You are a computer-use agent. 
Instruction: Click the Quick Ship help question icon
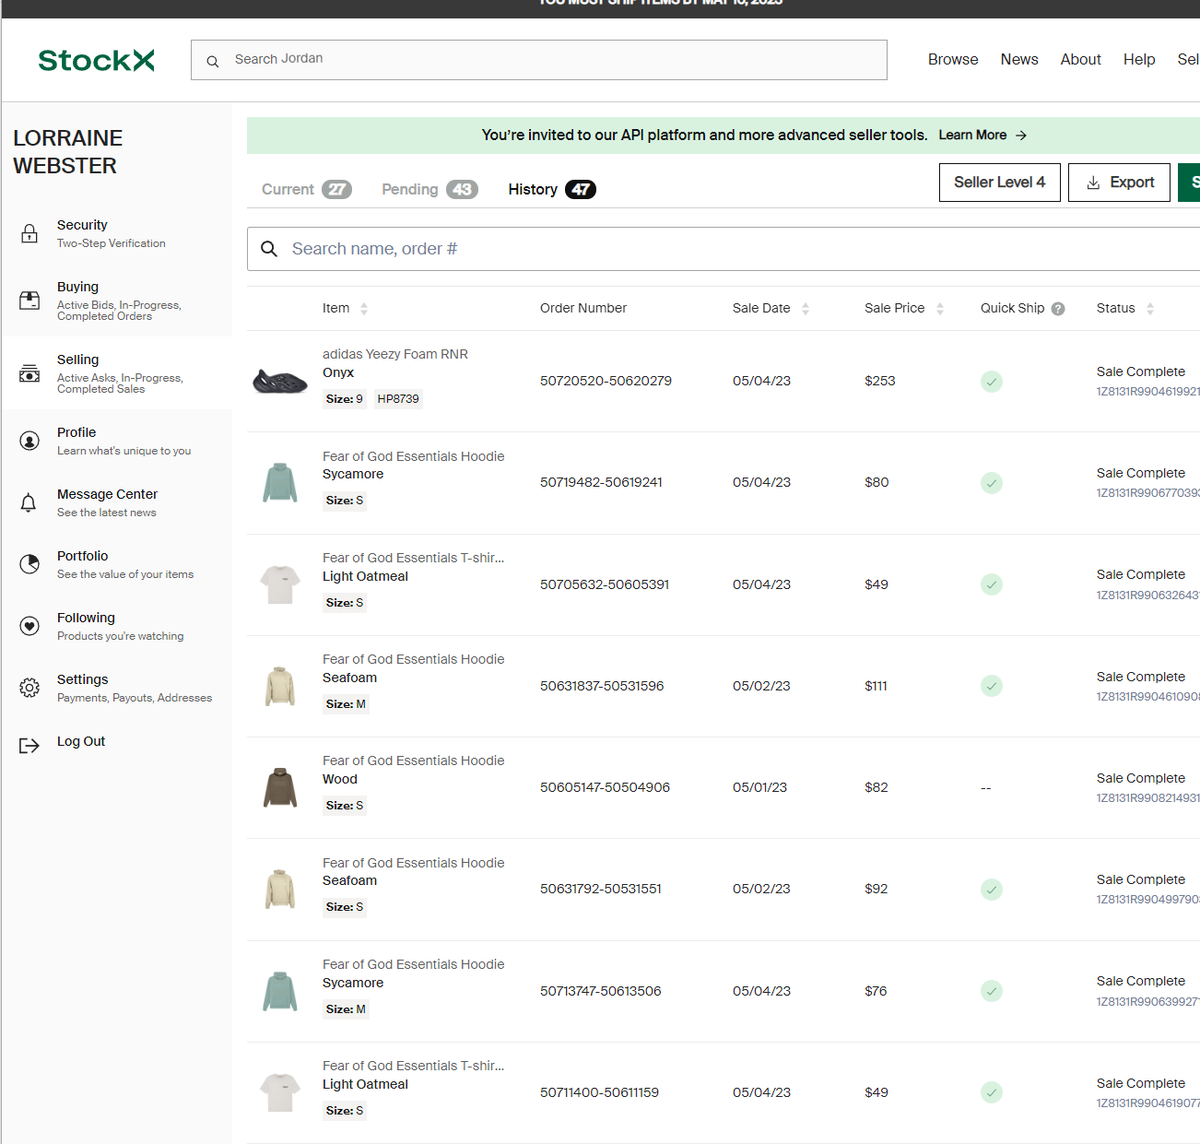coord(1058,309)
